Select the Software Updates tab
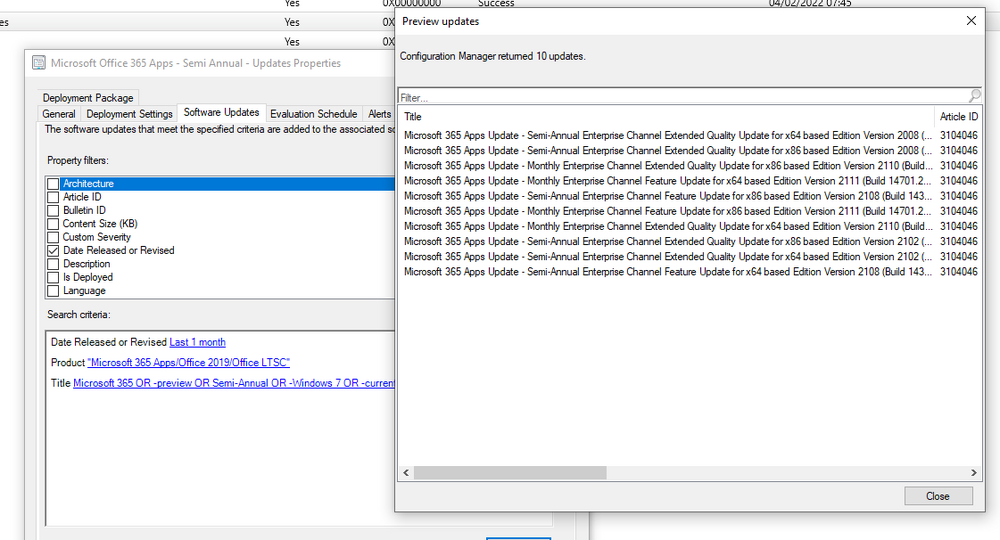The width and height of the screenshot is (1000, 540). (x=221, y=112)
